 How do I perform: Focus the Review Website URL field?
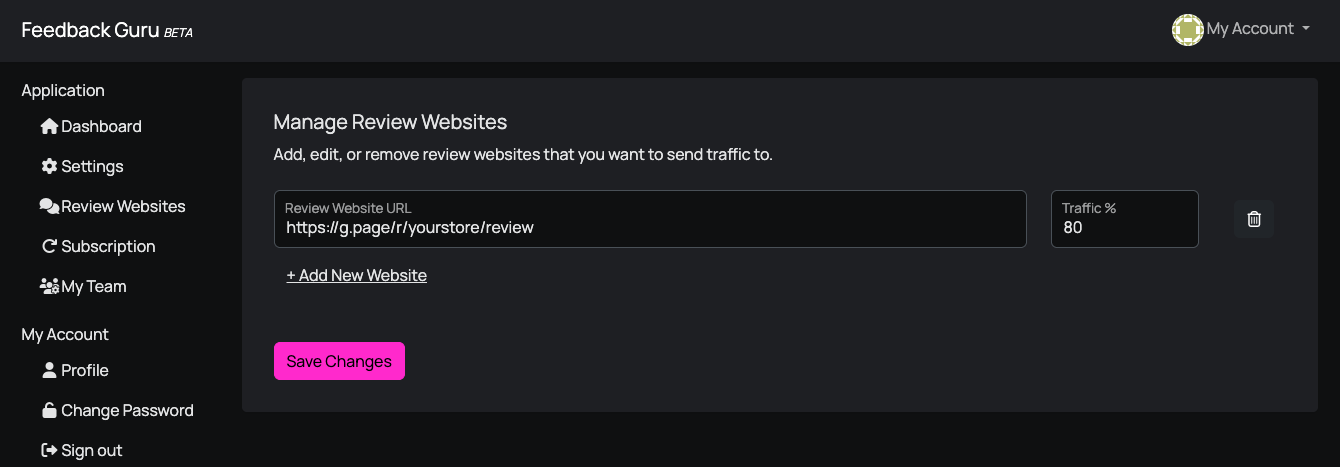pos(650,219)
